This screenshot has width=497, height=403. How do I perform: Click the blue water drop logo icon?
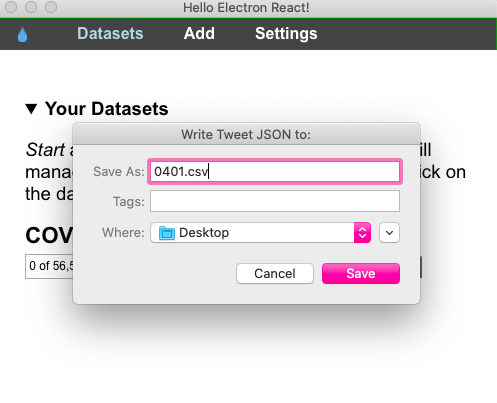22,35
